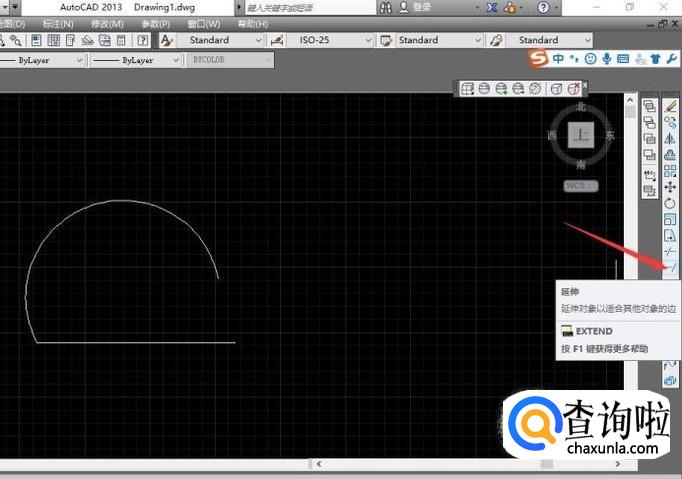Open the 修改(M) menu
This screenshot has width=682, height=479.
click(x=107, y=23)
